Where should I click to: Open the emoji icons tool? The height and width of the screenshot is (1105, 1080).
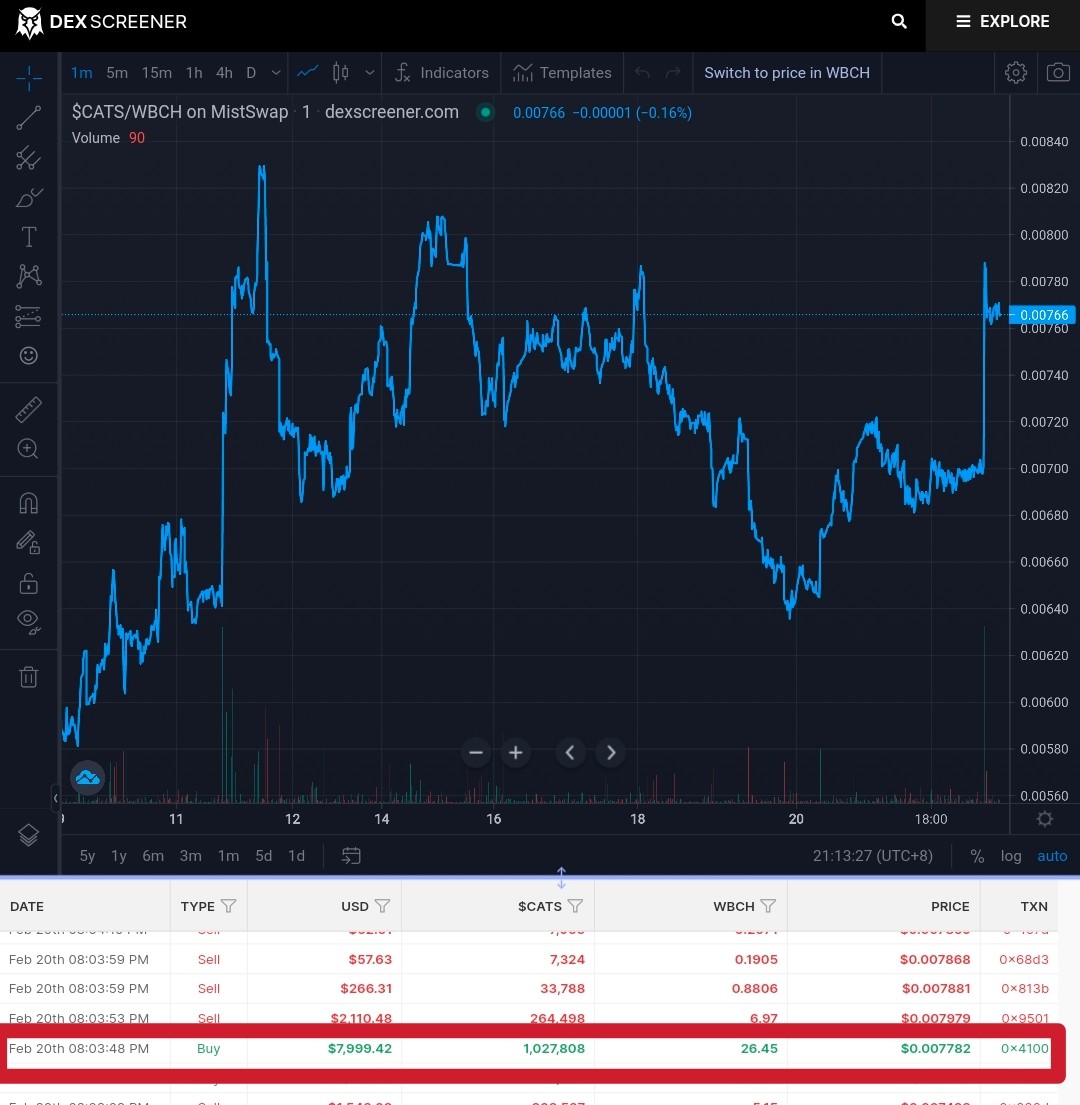point(28,355)
